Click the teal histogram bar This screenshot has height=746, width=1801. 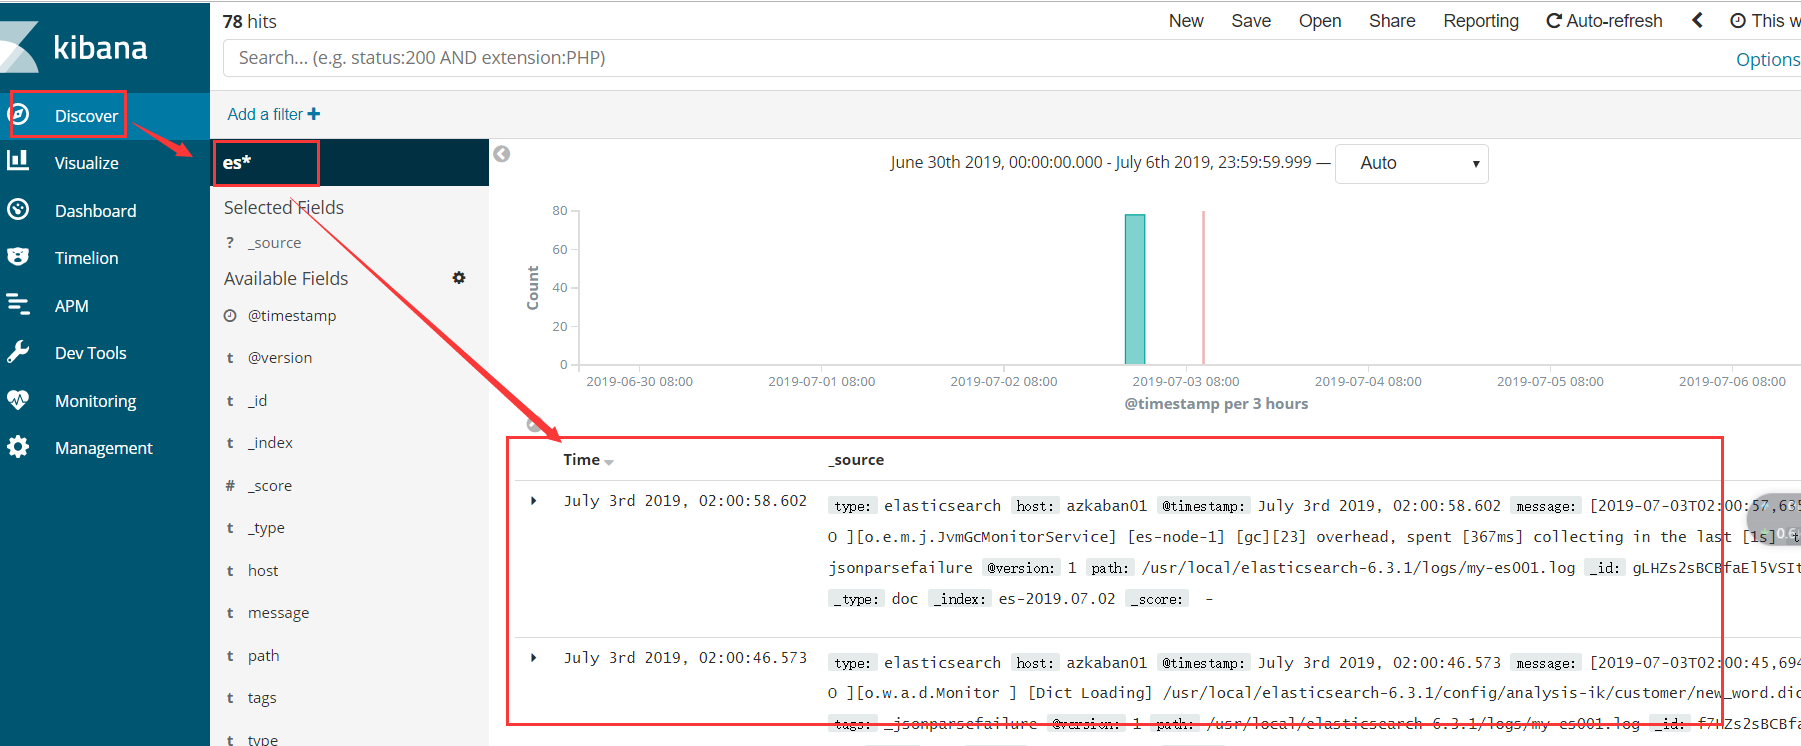[x=1135, y=289]
